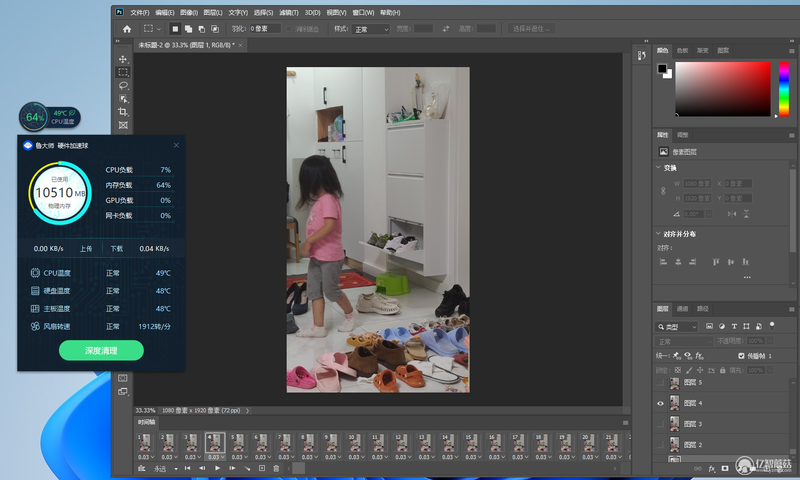This screenshot has width=800, height=480.
Task: Choose Intersect with Selection mode icon
Action: coord(215,29)
